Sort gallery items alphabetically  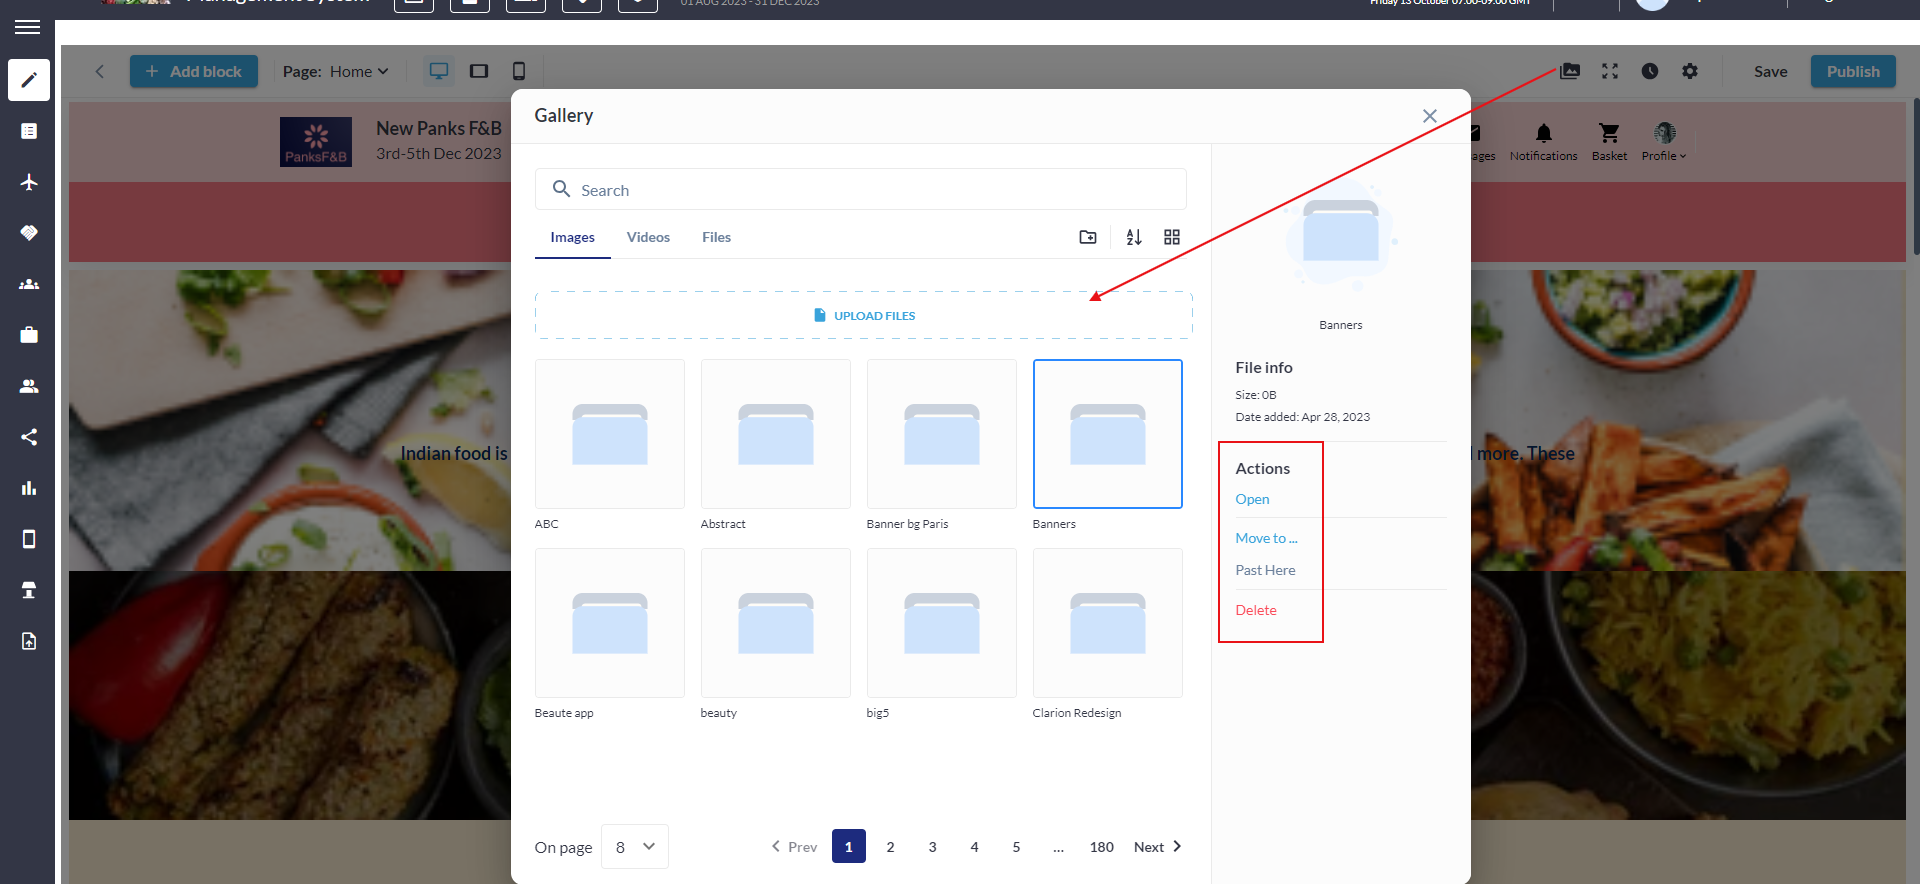pyautogui.click(x=1133, y=237)
